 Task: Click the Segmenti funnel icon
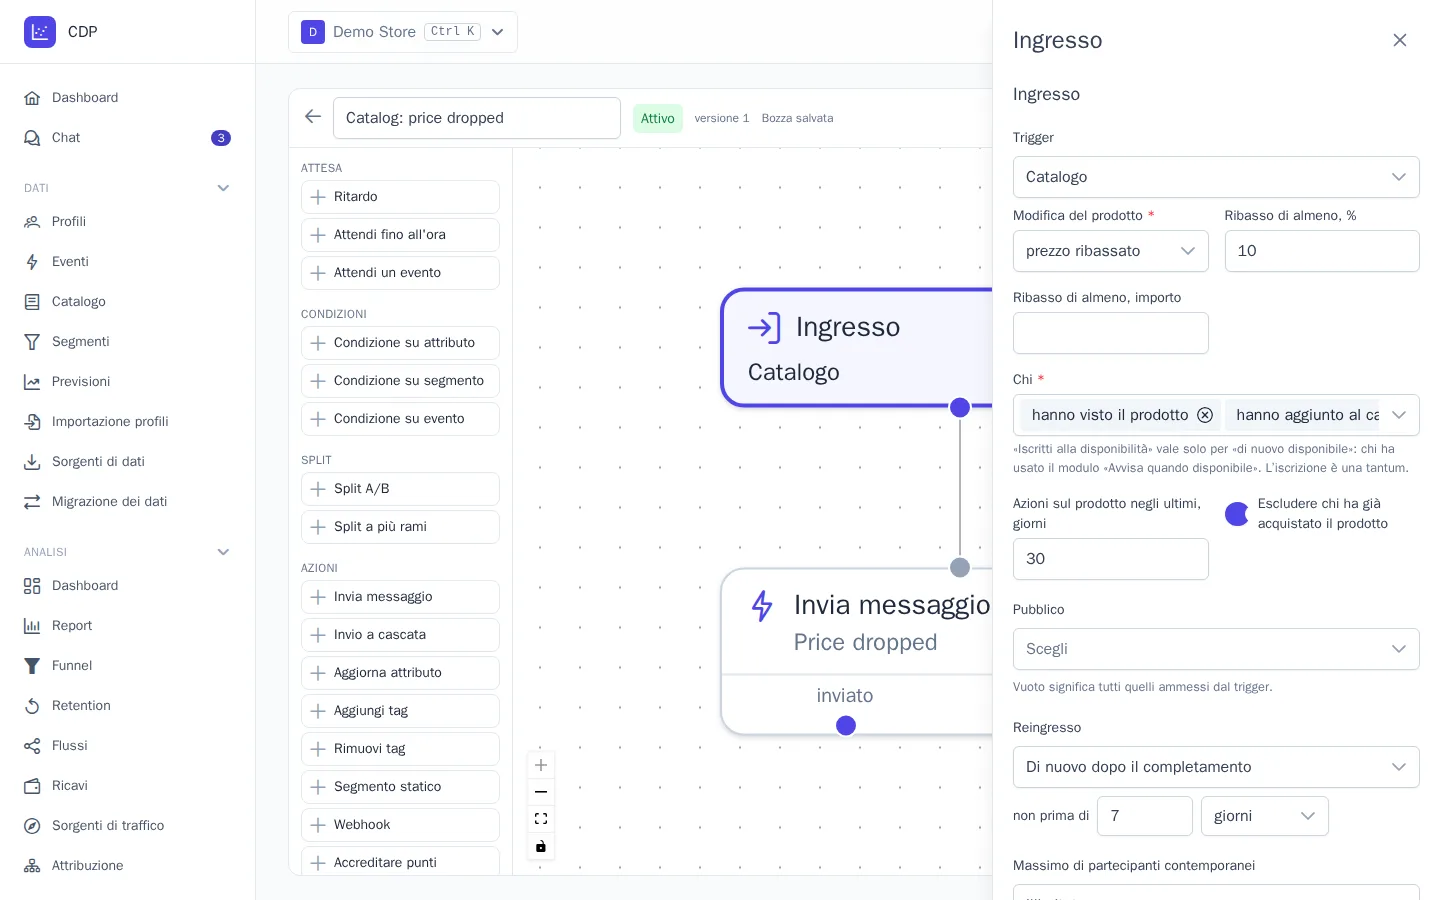coord(32,342)
